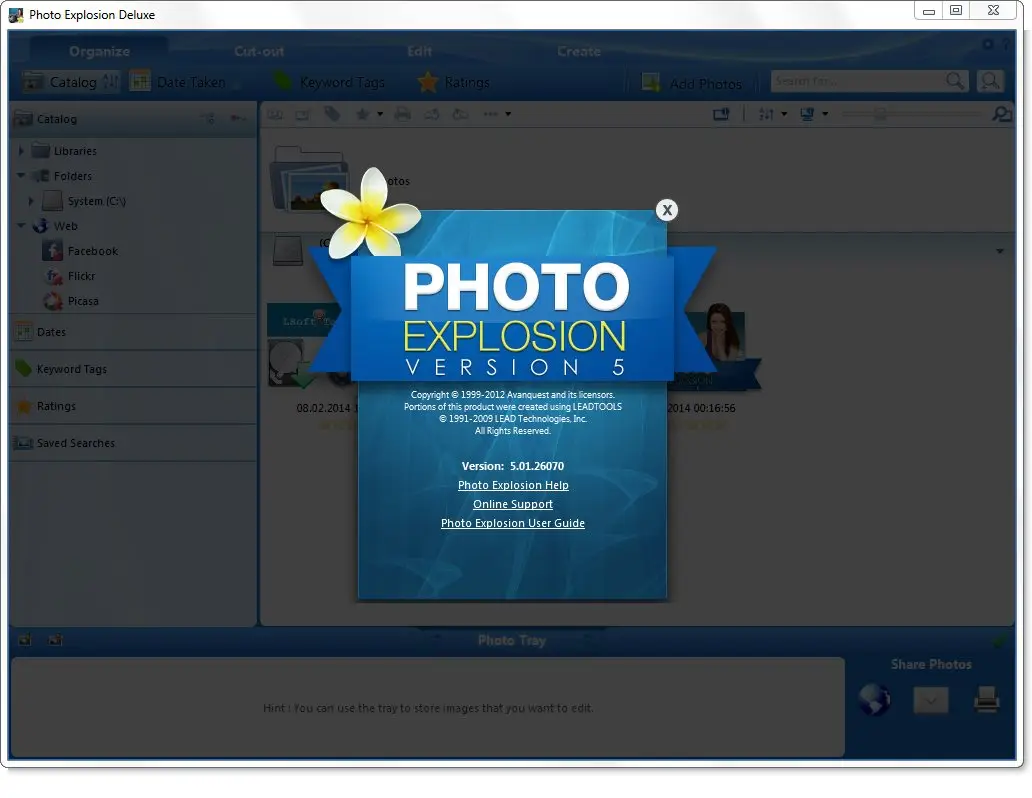Select the Picasa entry under Web
This screenshot has width=1032, height=798.
point(83,301)
